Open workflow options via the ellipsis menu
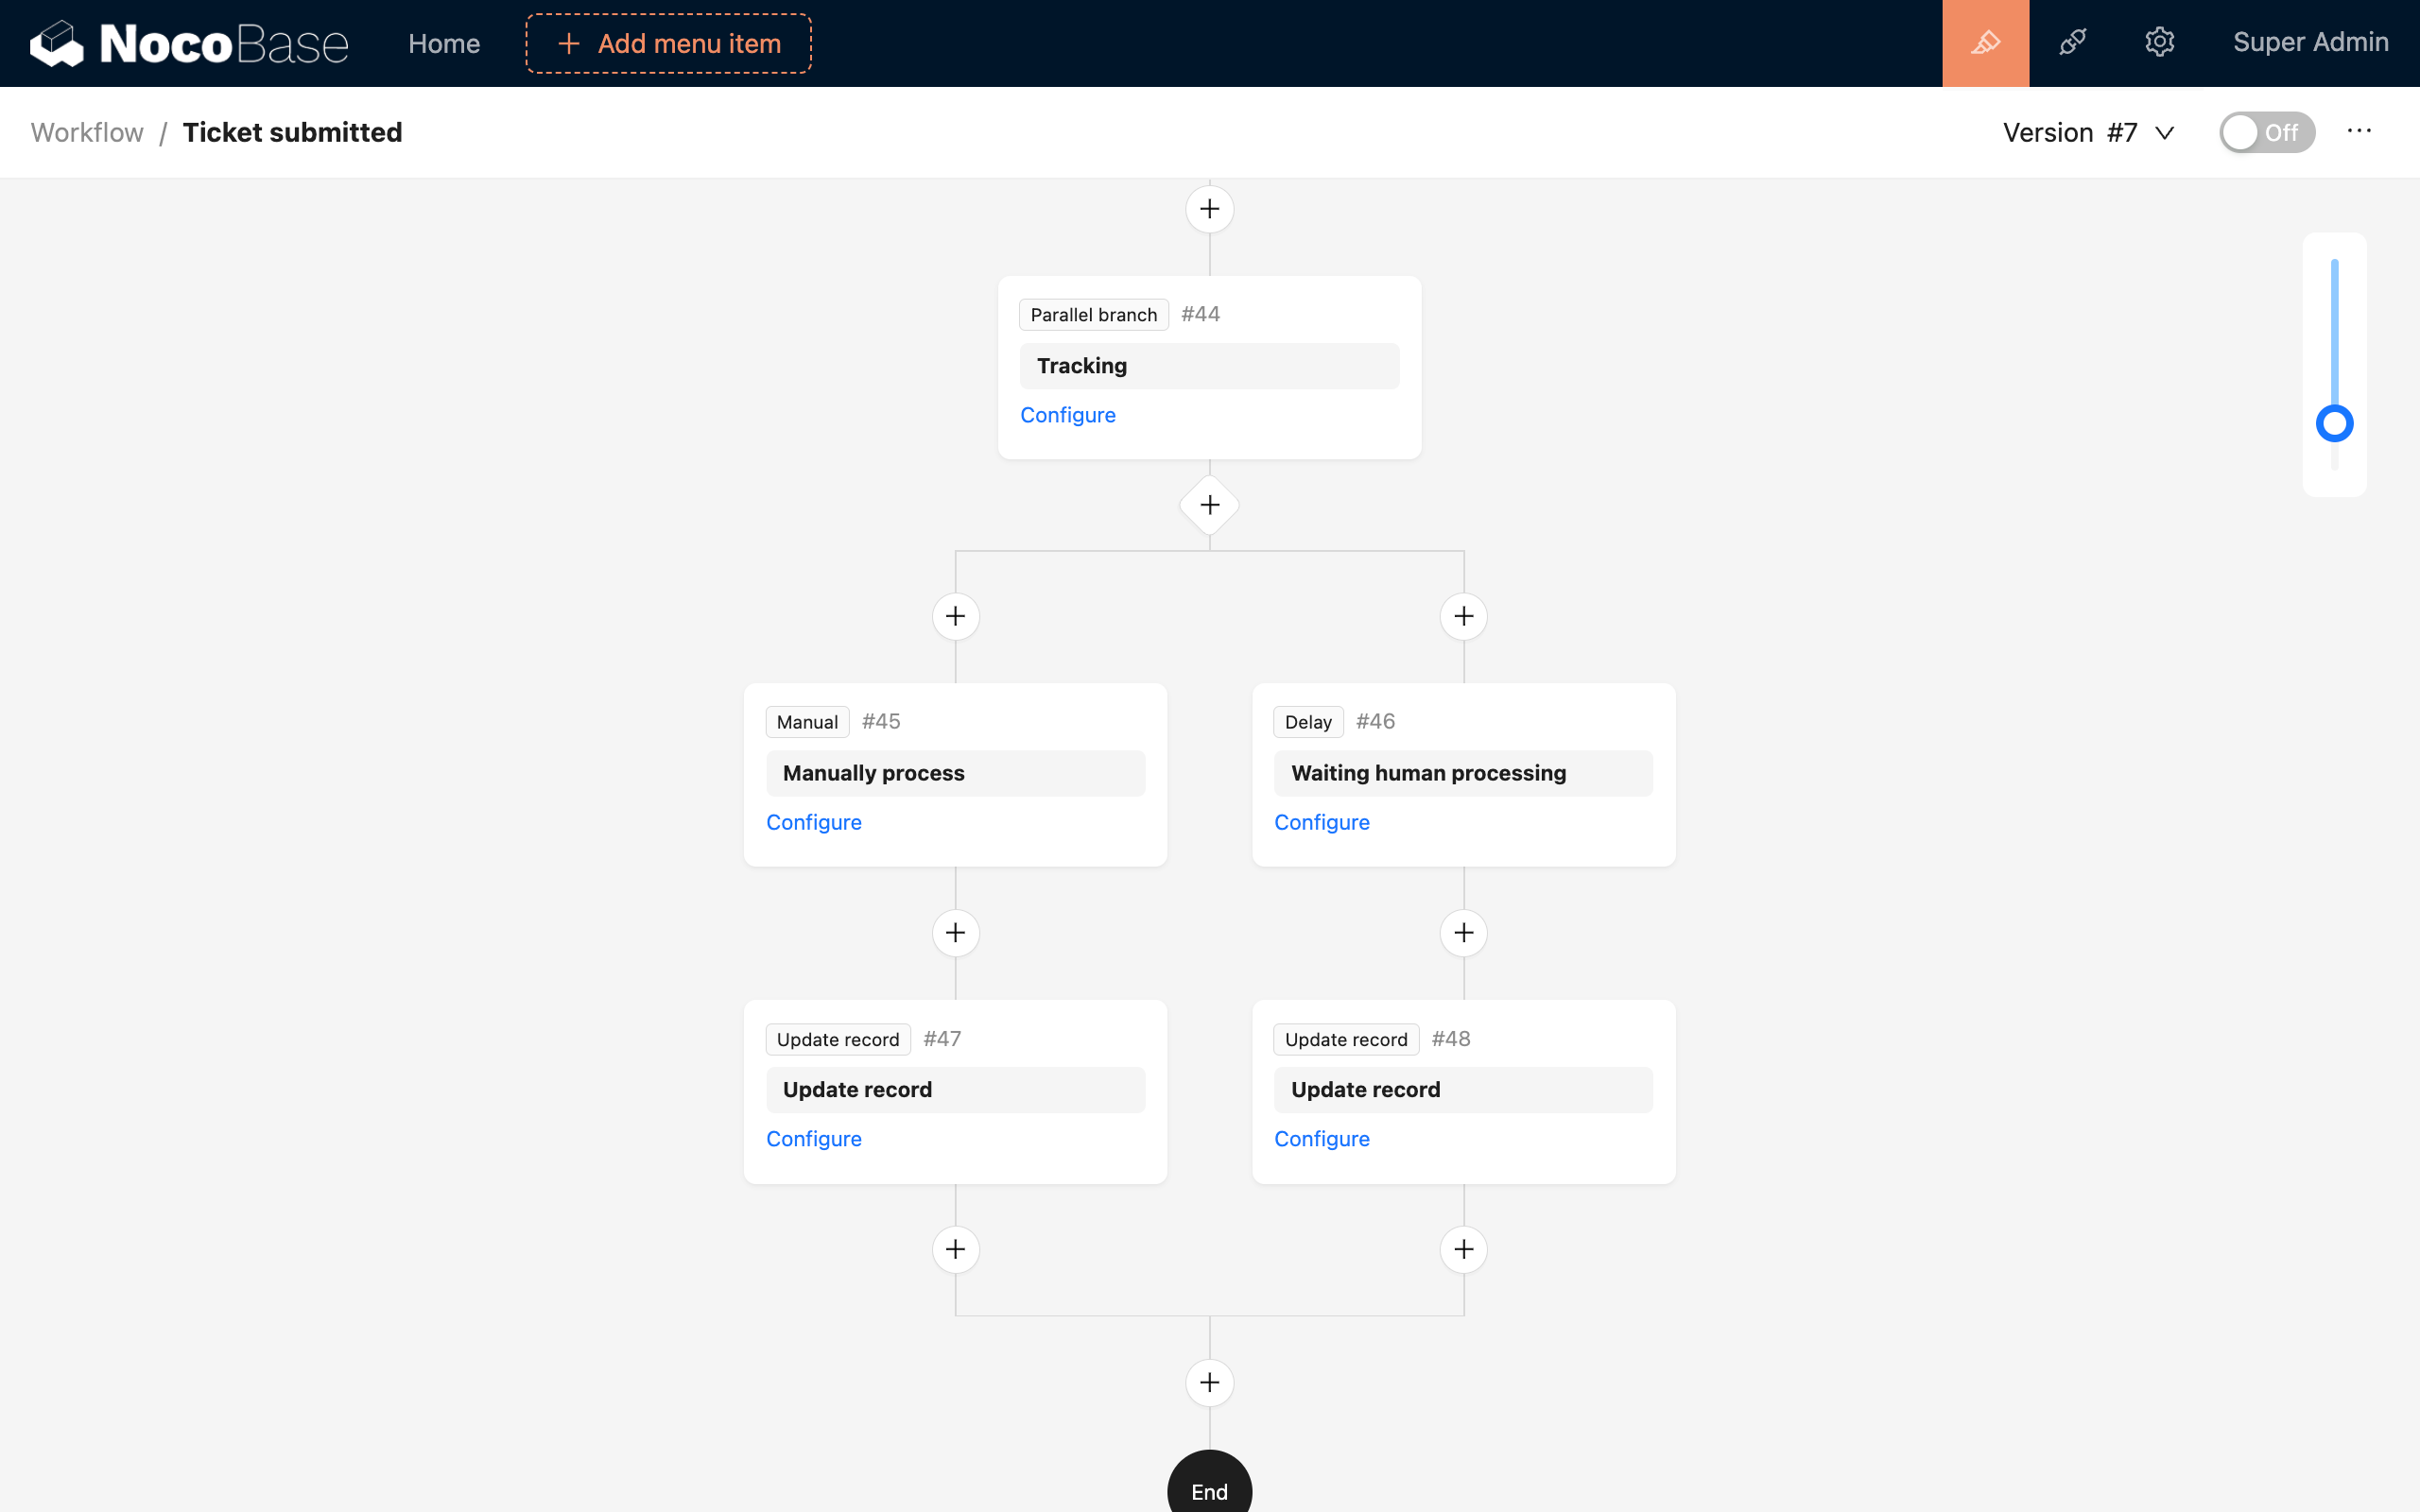The width and height of the screenshot is (2420, 1512). [x=2359, y=131]
